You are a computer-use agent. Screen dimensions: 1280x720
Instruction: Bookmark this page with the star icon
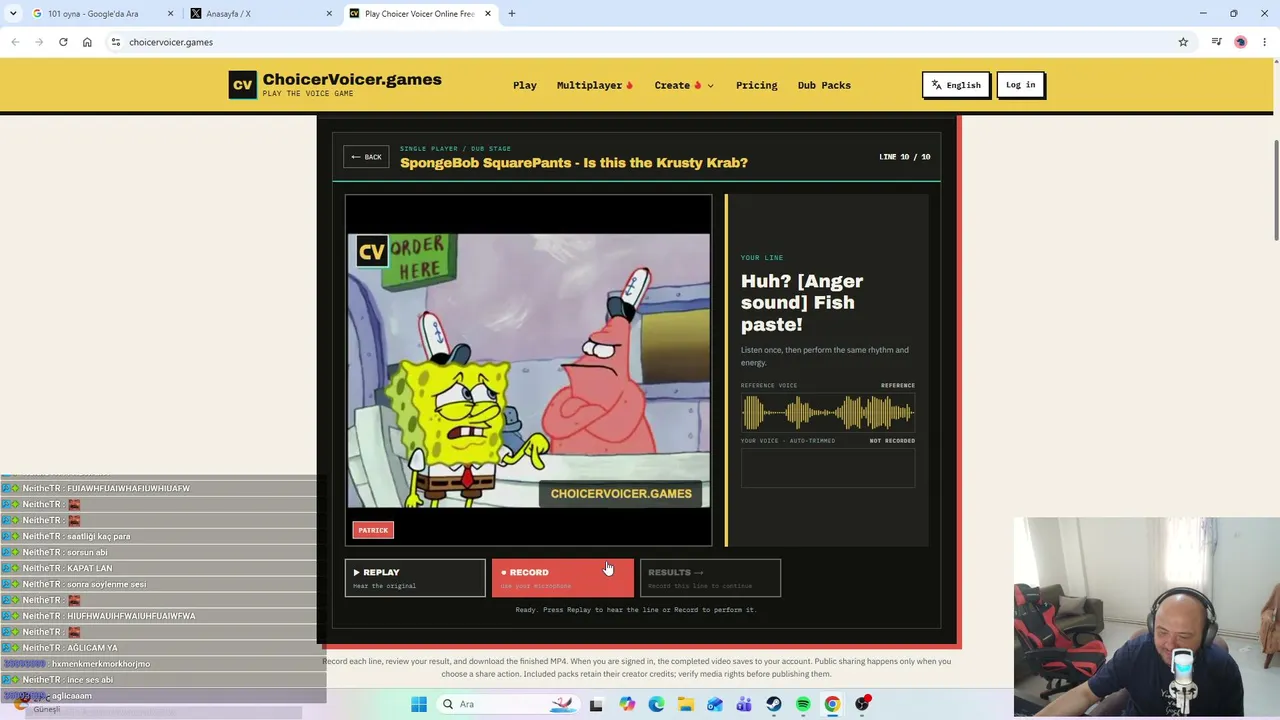(1183, 42)
